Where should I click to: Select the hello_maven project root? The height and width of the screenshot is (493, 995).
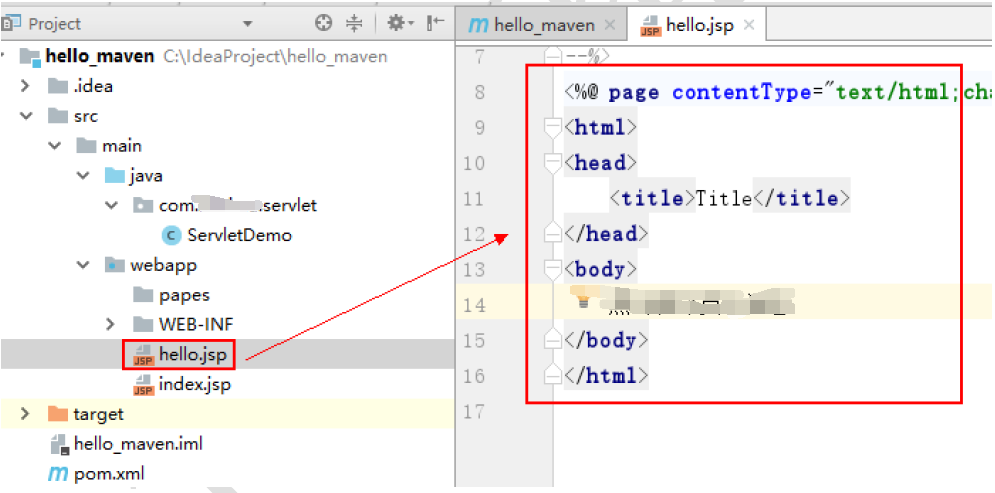pos(100,56)
